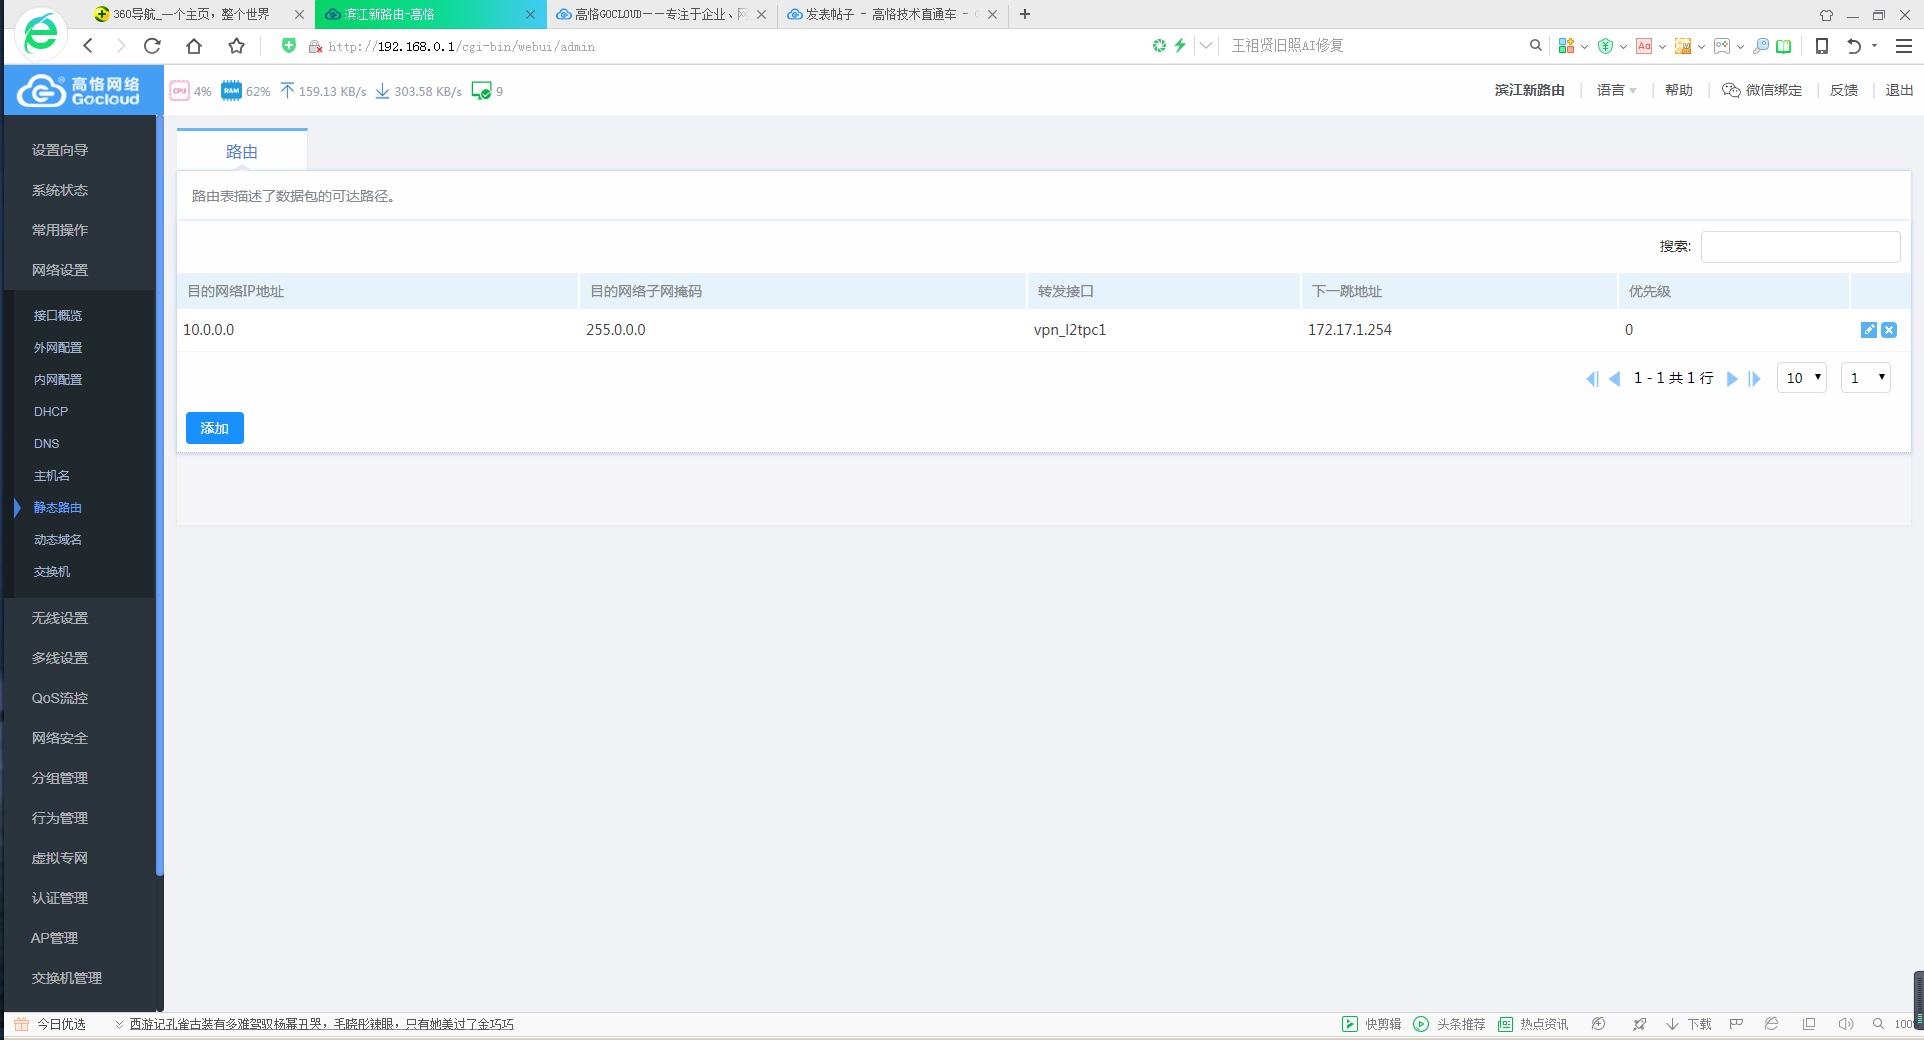This screenshot has height=1040, width=1924.
Task: Go to the previous page of routes
Action: click(x=1614, y=378)
